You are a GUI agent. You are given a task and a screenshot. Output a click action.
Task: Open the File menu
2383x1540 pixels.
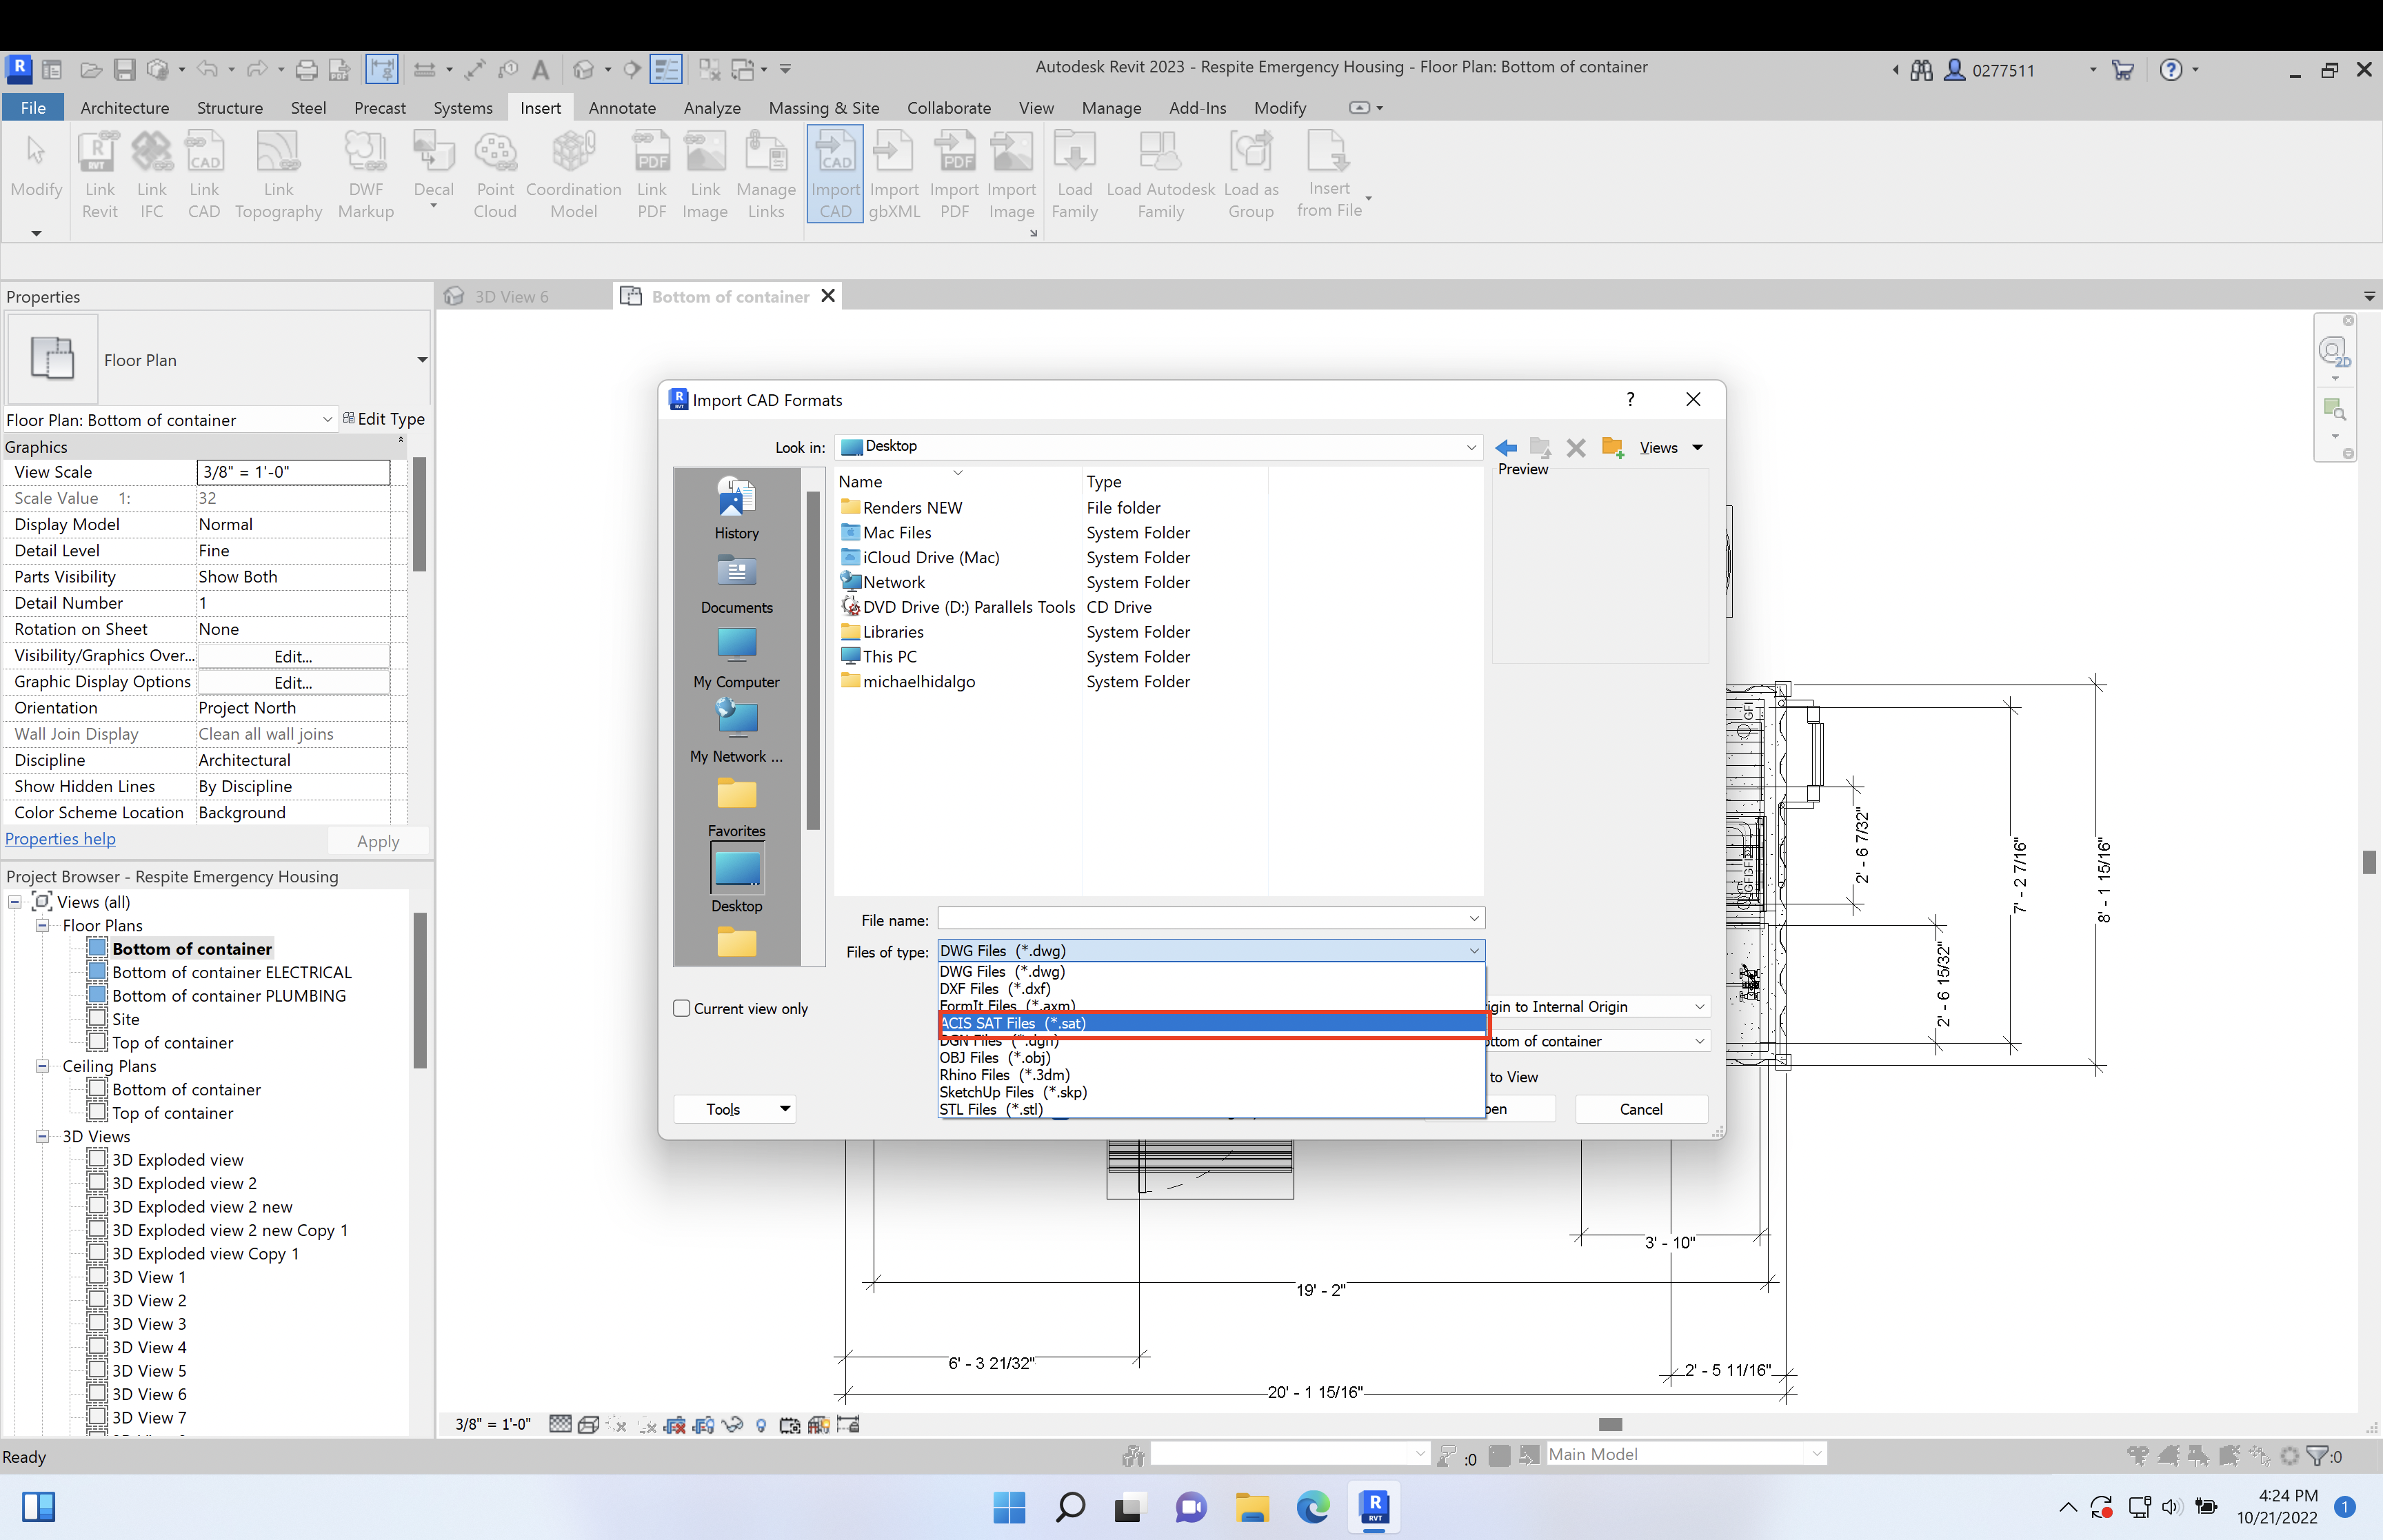click(x=33, y=107)
